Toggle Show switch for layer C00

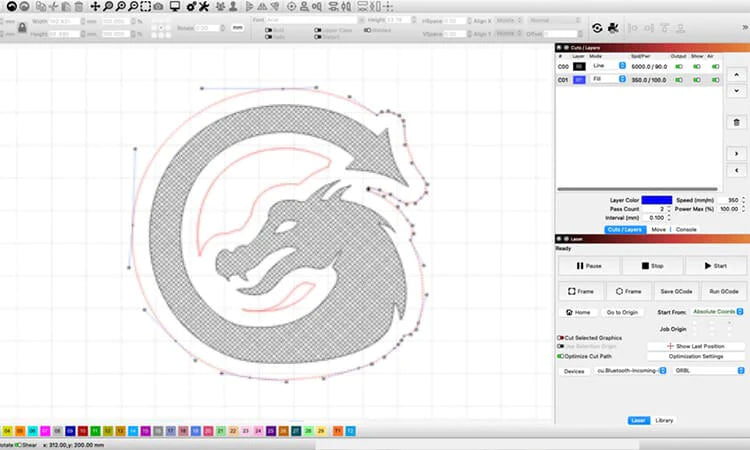697,66
